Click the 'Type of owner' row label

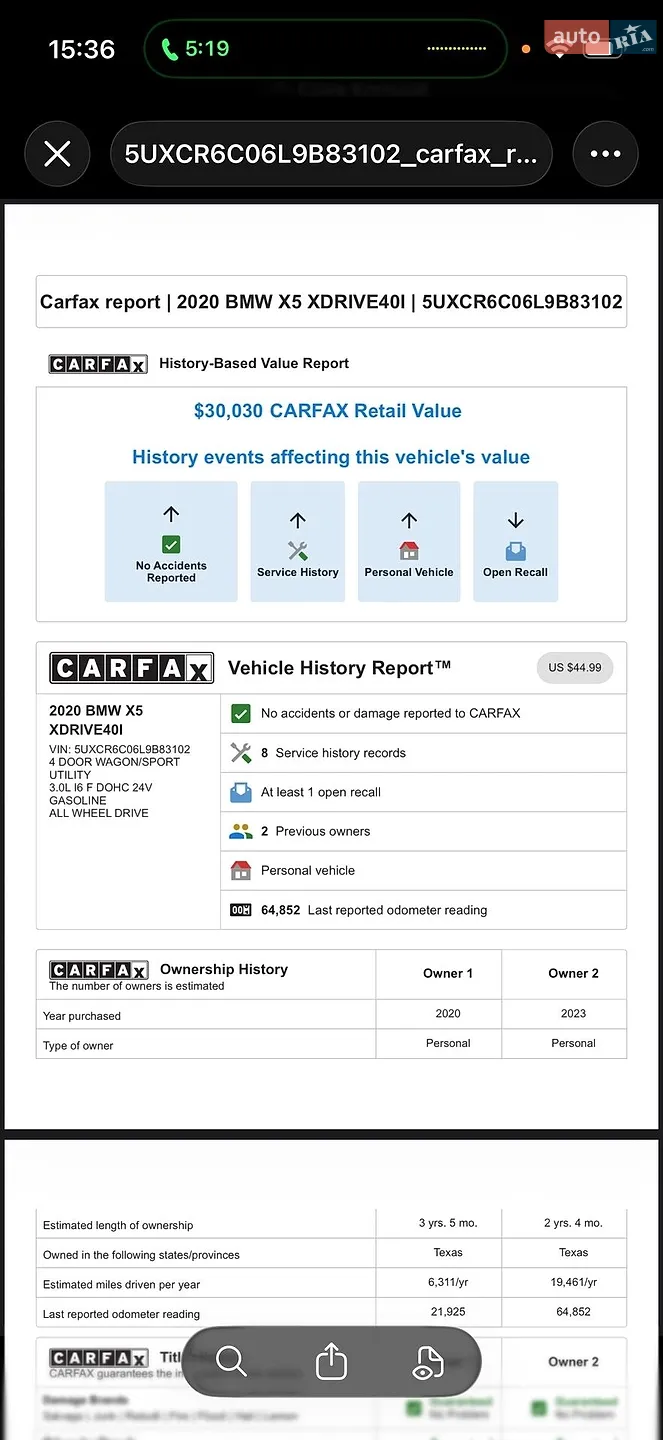[78, 1046]
